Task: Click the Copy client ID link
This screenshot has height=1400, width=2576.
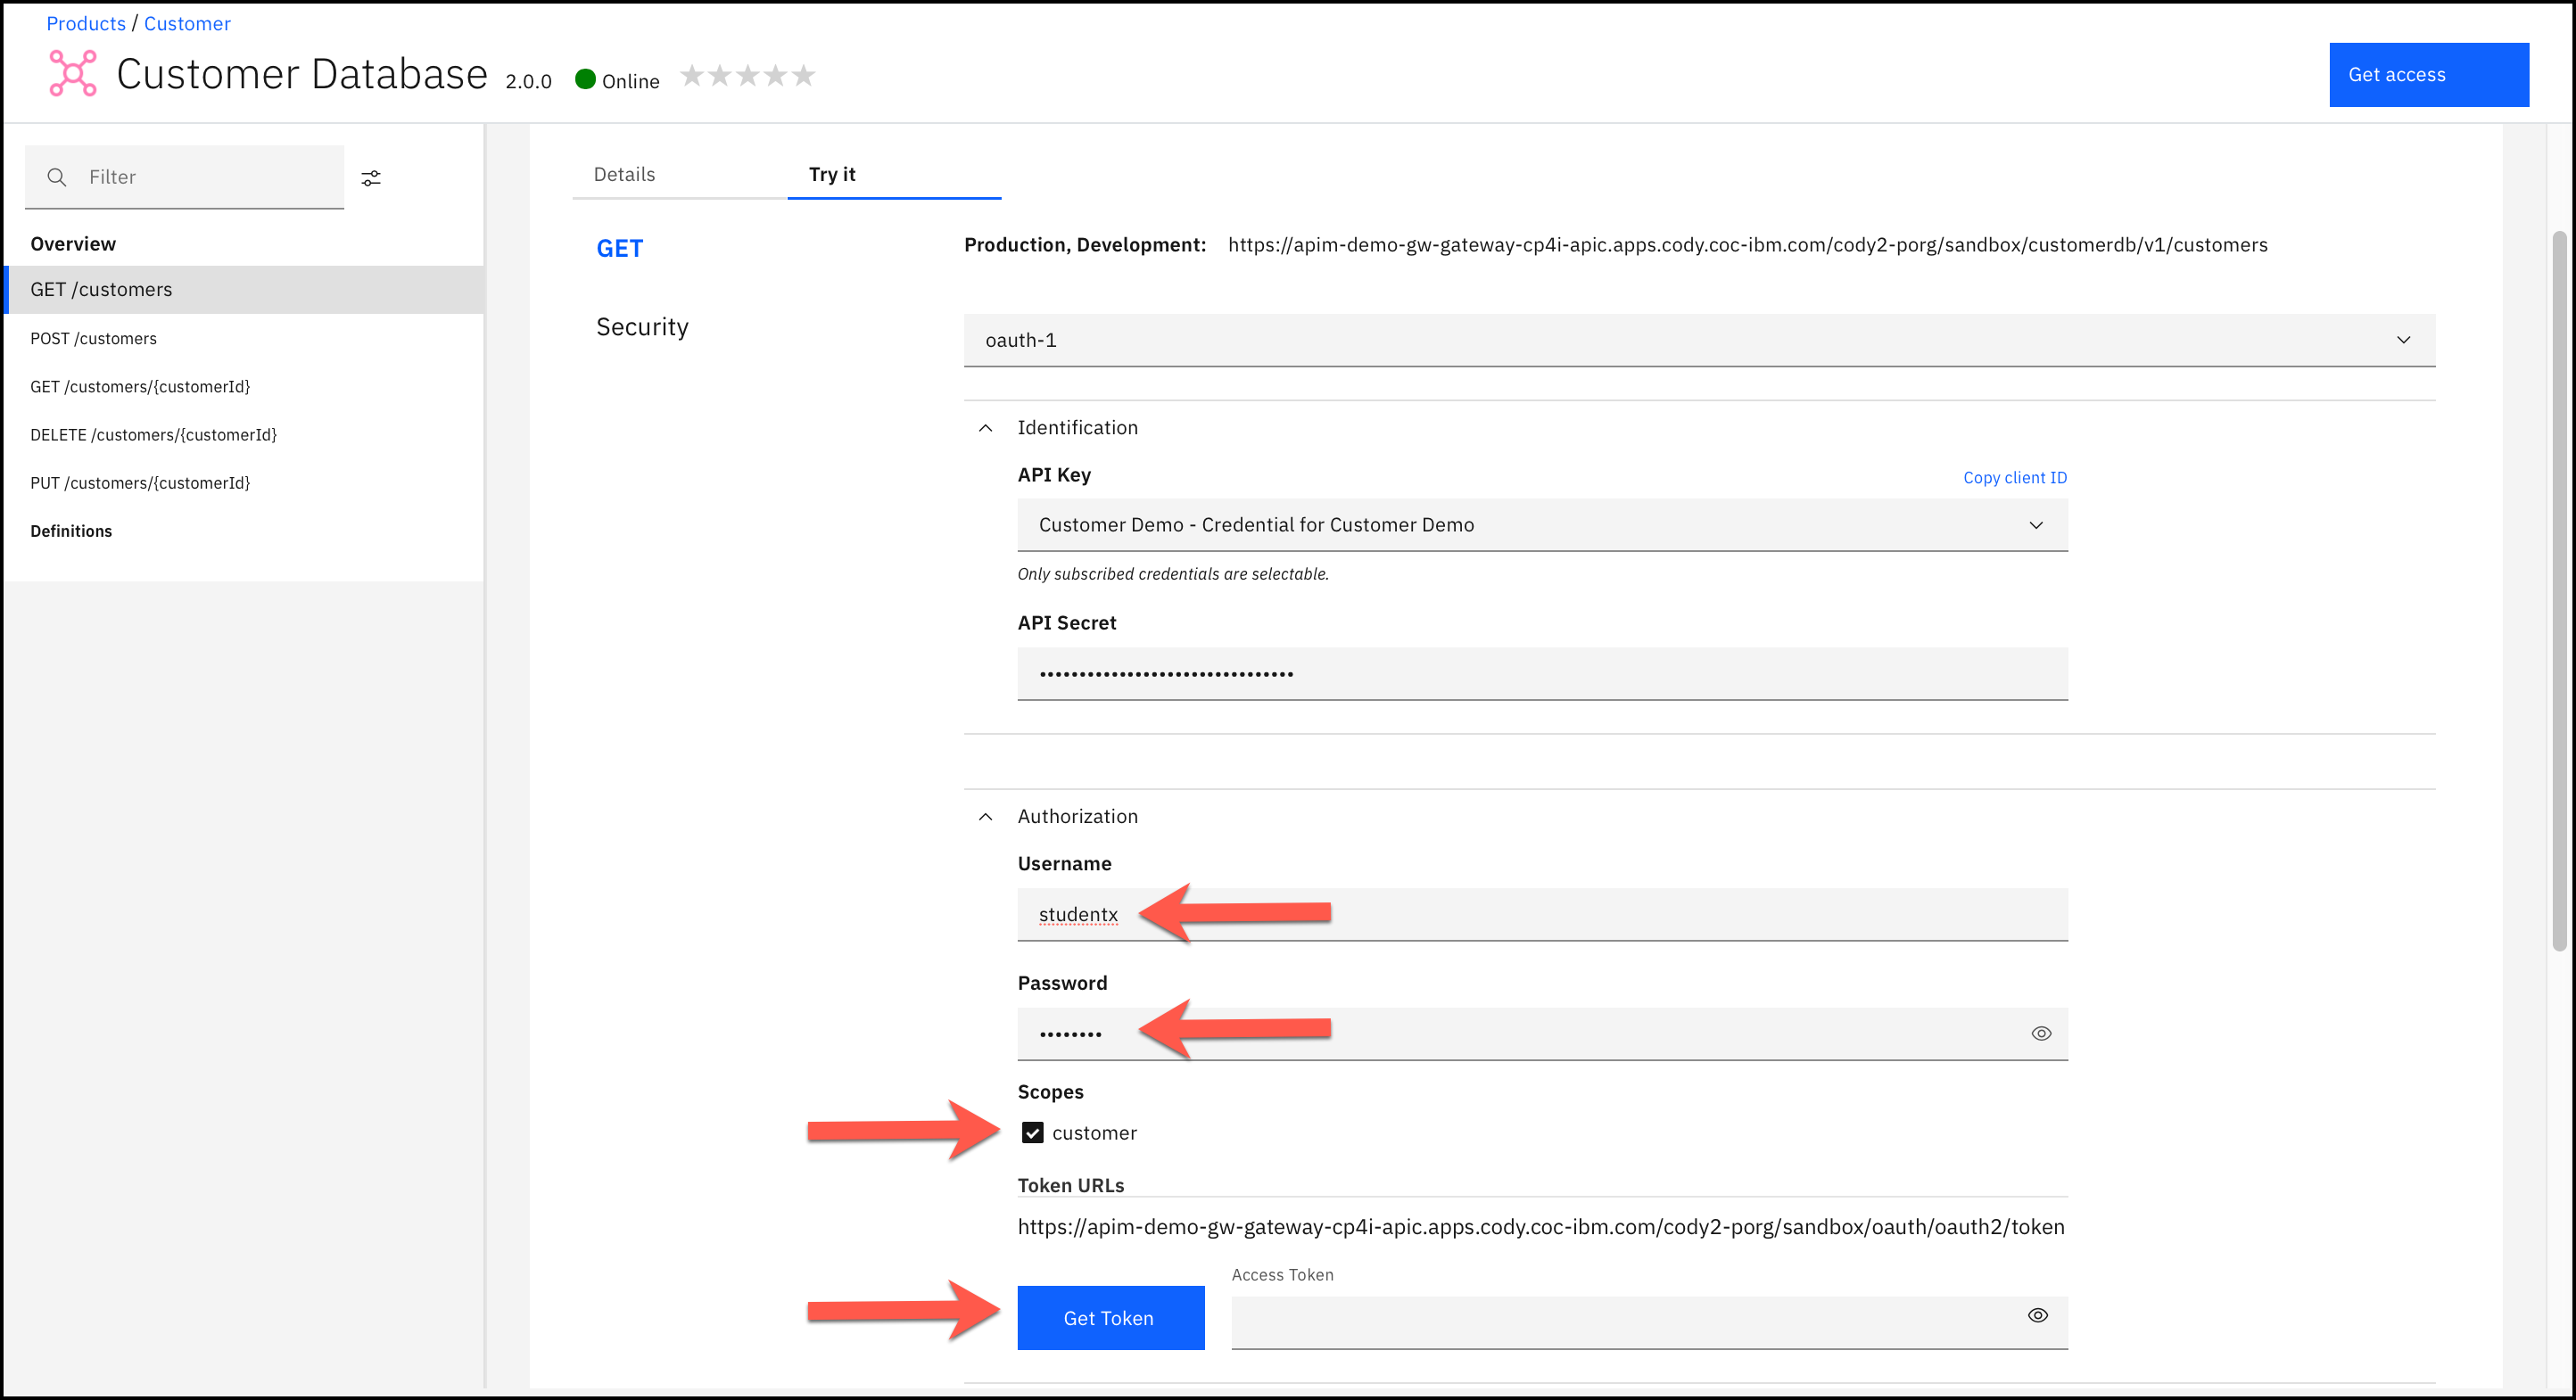Action: tap(2014, 477)
